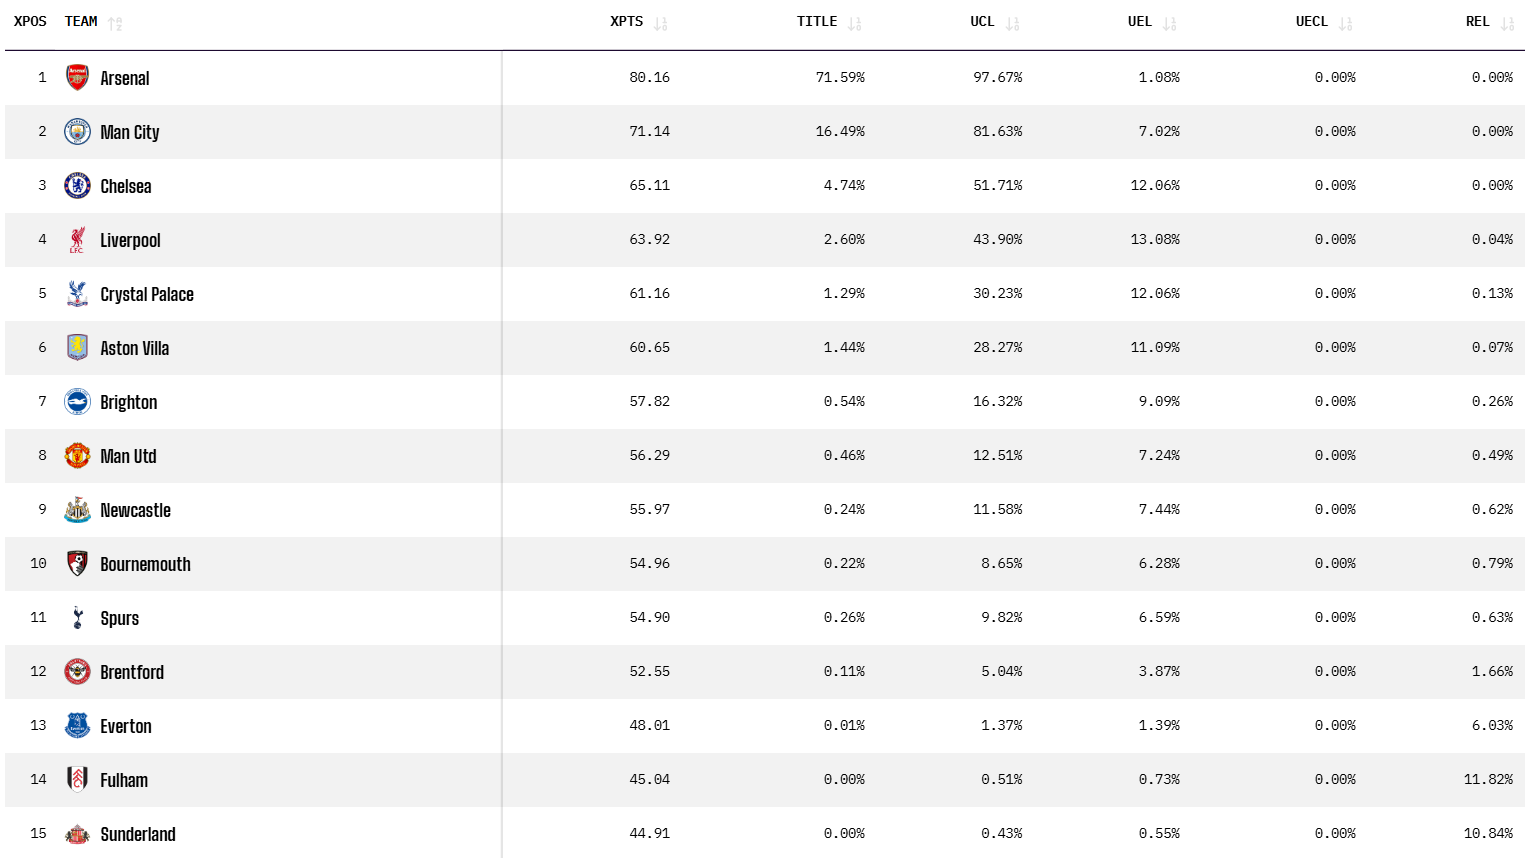Click the UECL column header
Viewport: 1527px width, 858px height.
[x=1312, y=22]
